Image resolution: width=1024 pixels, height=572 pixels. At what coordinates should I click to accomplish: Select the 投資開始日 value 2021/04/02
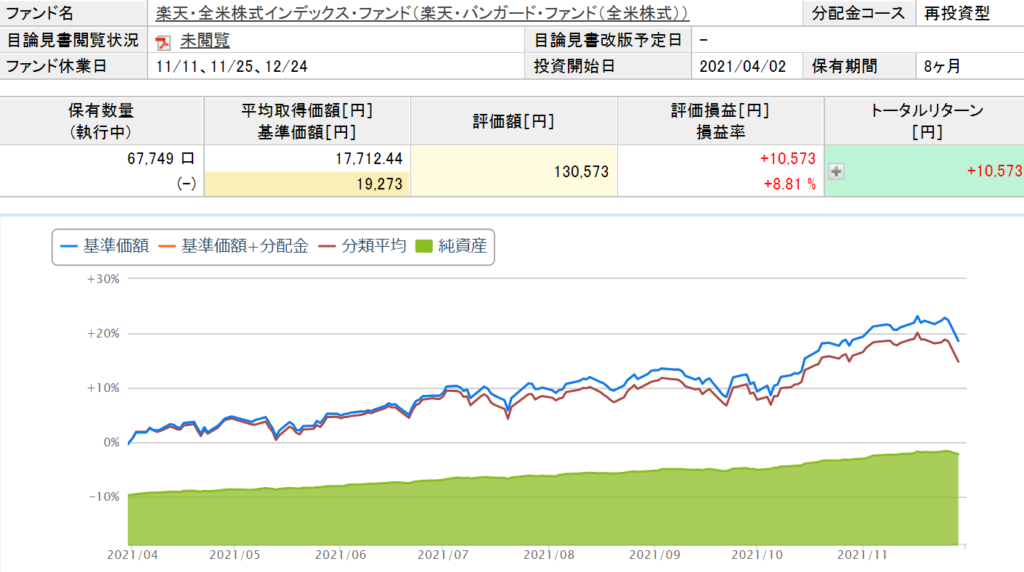pos(743,67)
